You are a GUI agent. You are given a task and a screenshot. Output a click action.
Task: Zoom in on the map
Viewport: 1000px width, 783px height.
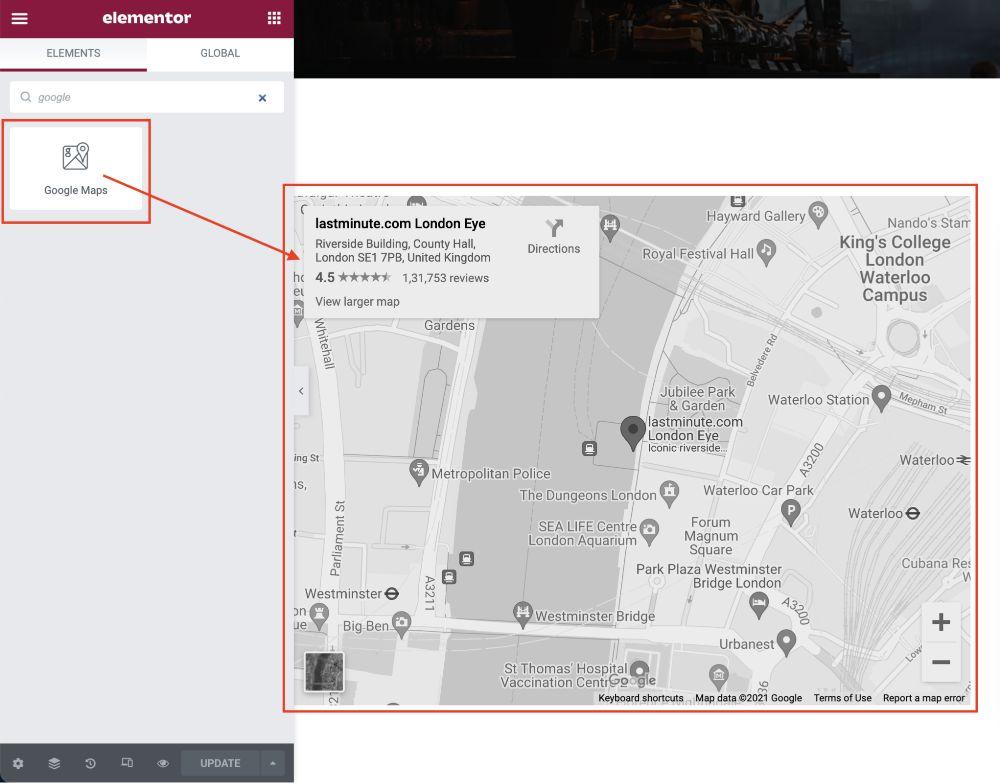[x=941, y=622]
